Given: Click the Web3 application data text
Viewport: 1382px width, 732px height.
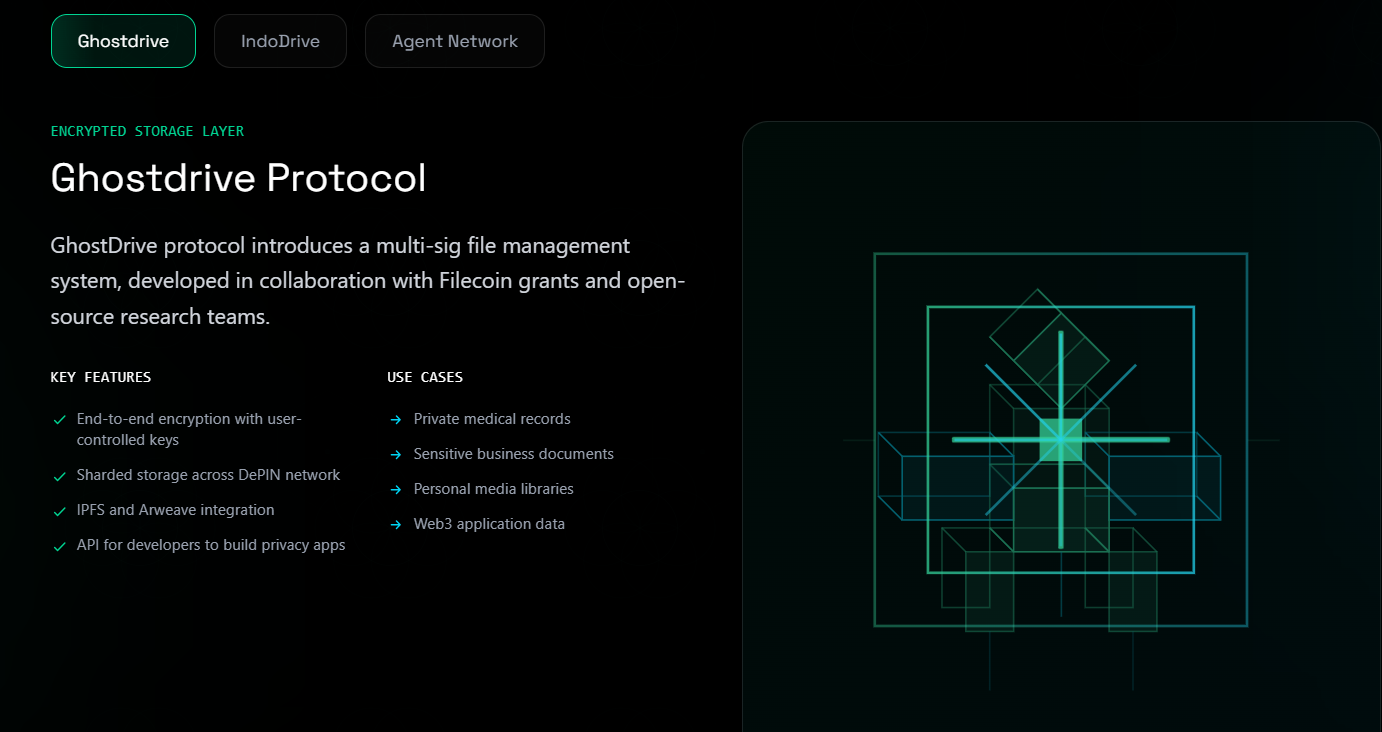Looking at the screenshot, I should pyautogui.click(x=489, y=524).
